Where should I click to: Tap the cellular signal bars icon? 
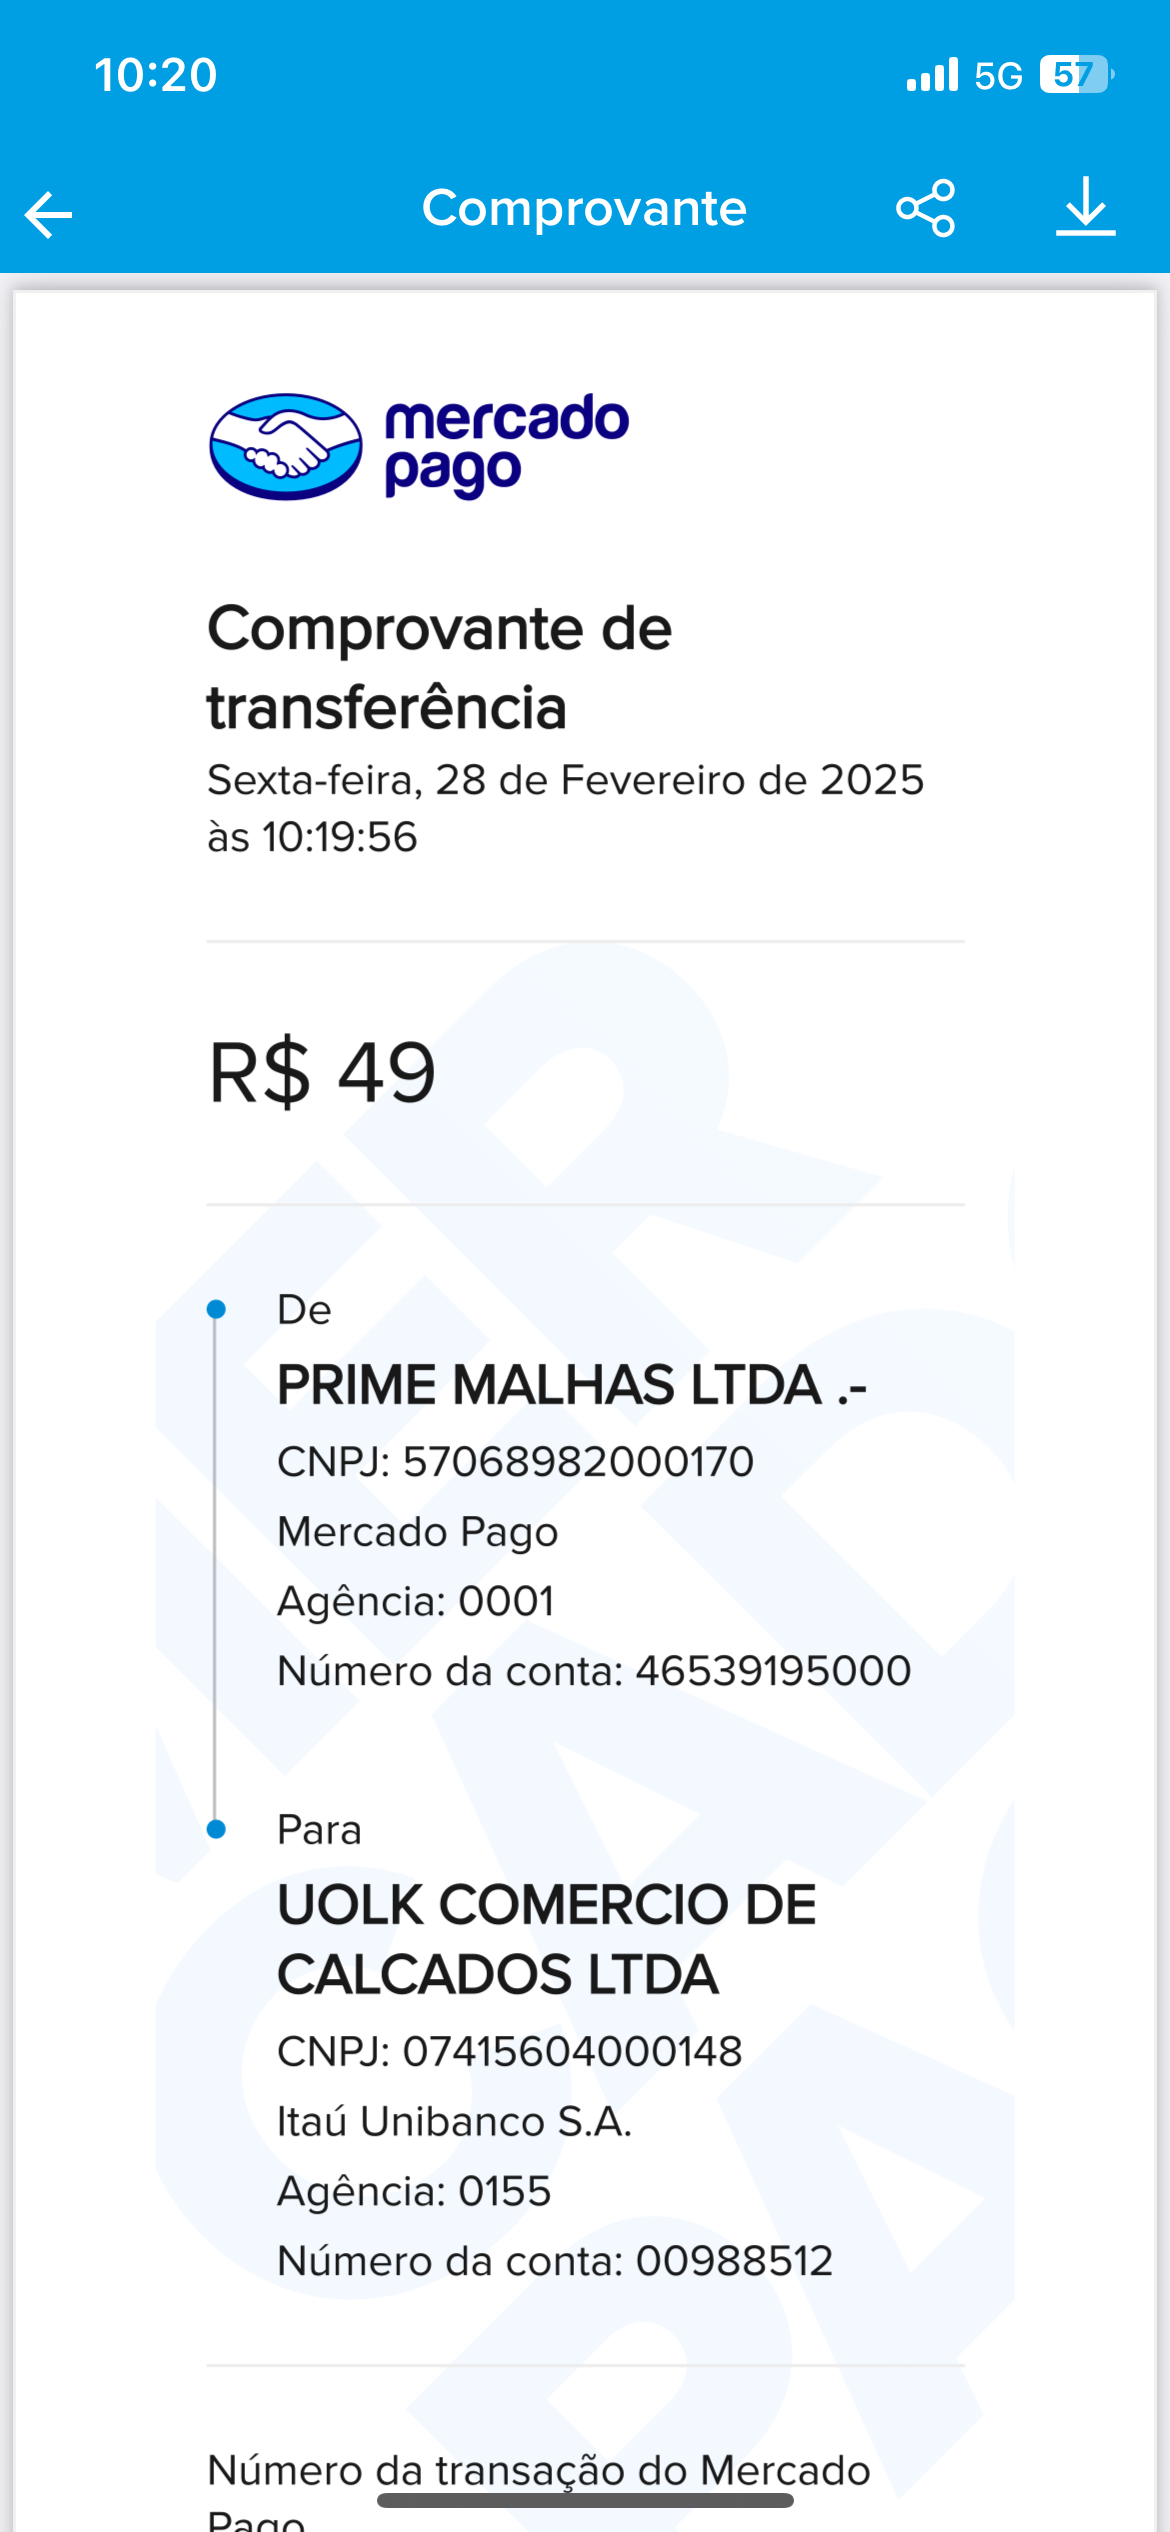(932, 75)
